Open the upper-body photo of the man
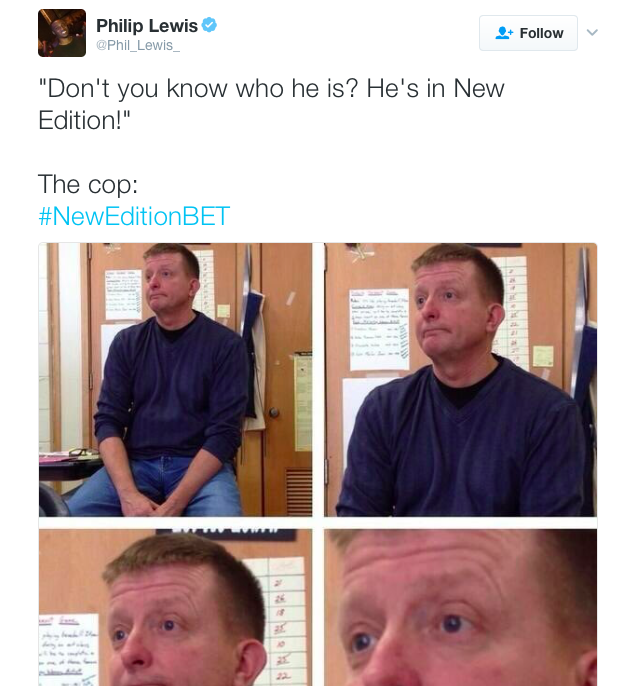This screenshot has height=686, width=636. 461,380
